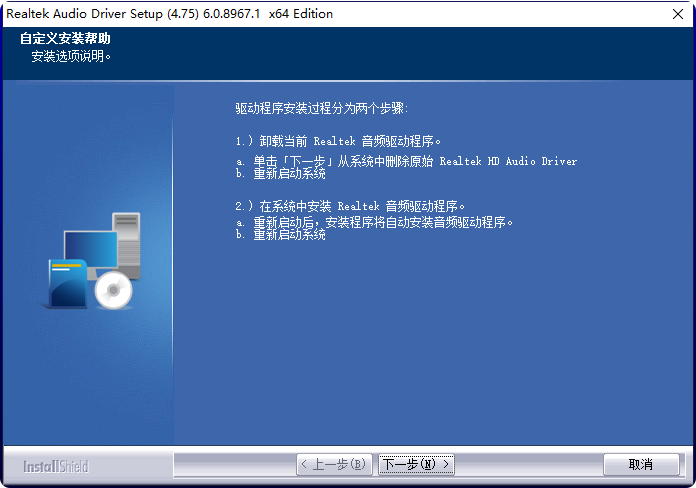Click the right arrow on the 下一步 button

446,464
